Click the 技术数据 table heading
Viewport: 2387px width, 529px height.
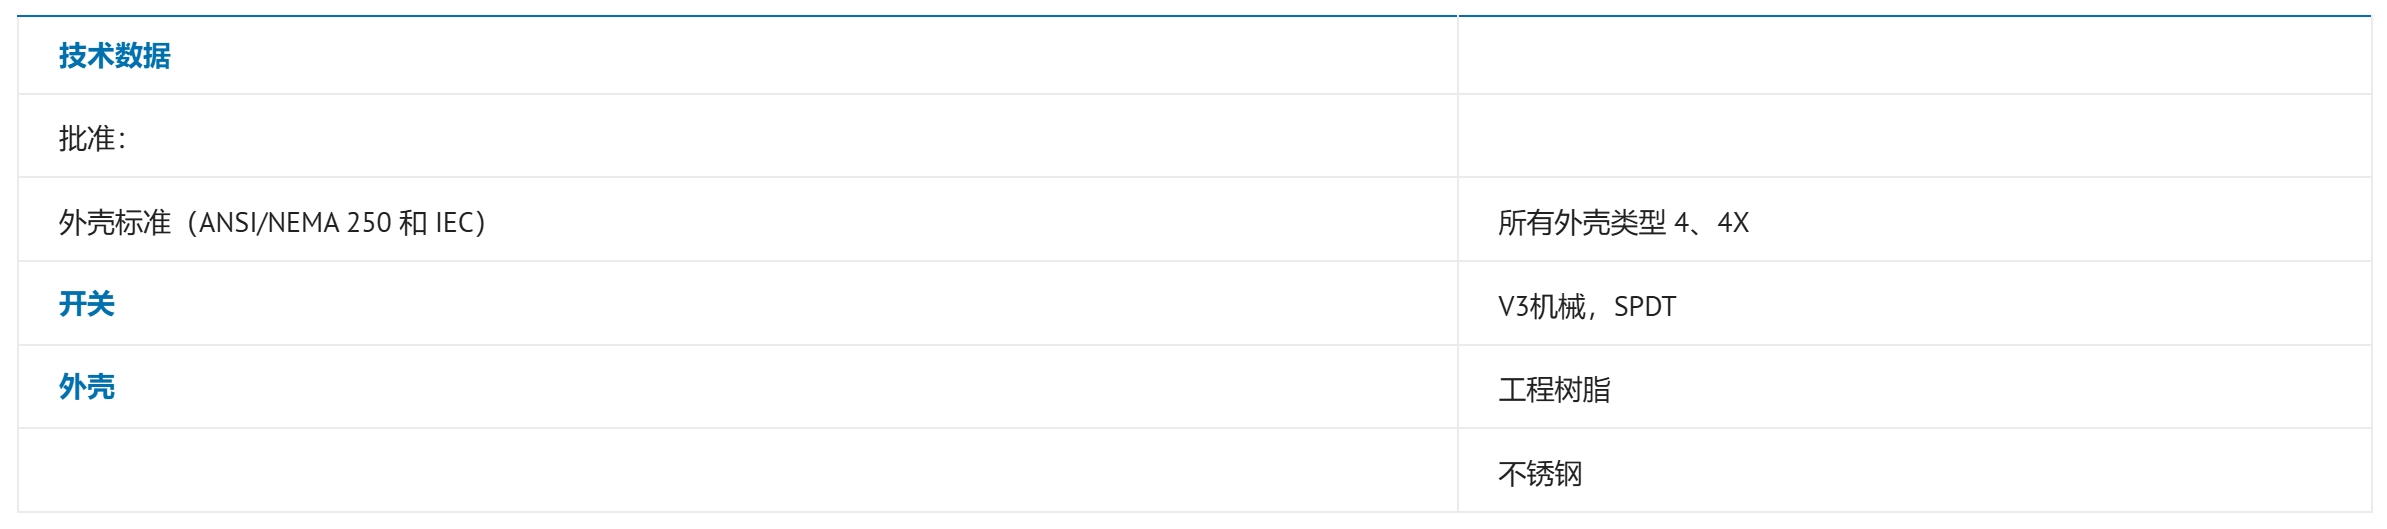coord(114,56)
